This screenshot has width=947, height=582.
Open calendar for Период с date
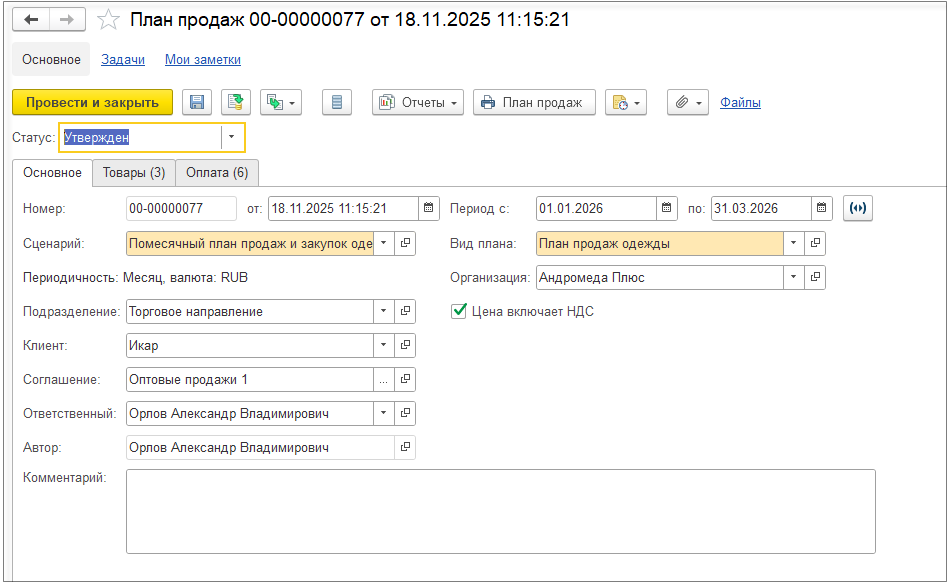[x=666, y=208]
